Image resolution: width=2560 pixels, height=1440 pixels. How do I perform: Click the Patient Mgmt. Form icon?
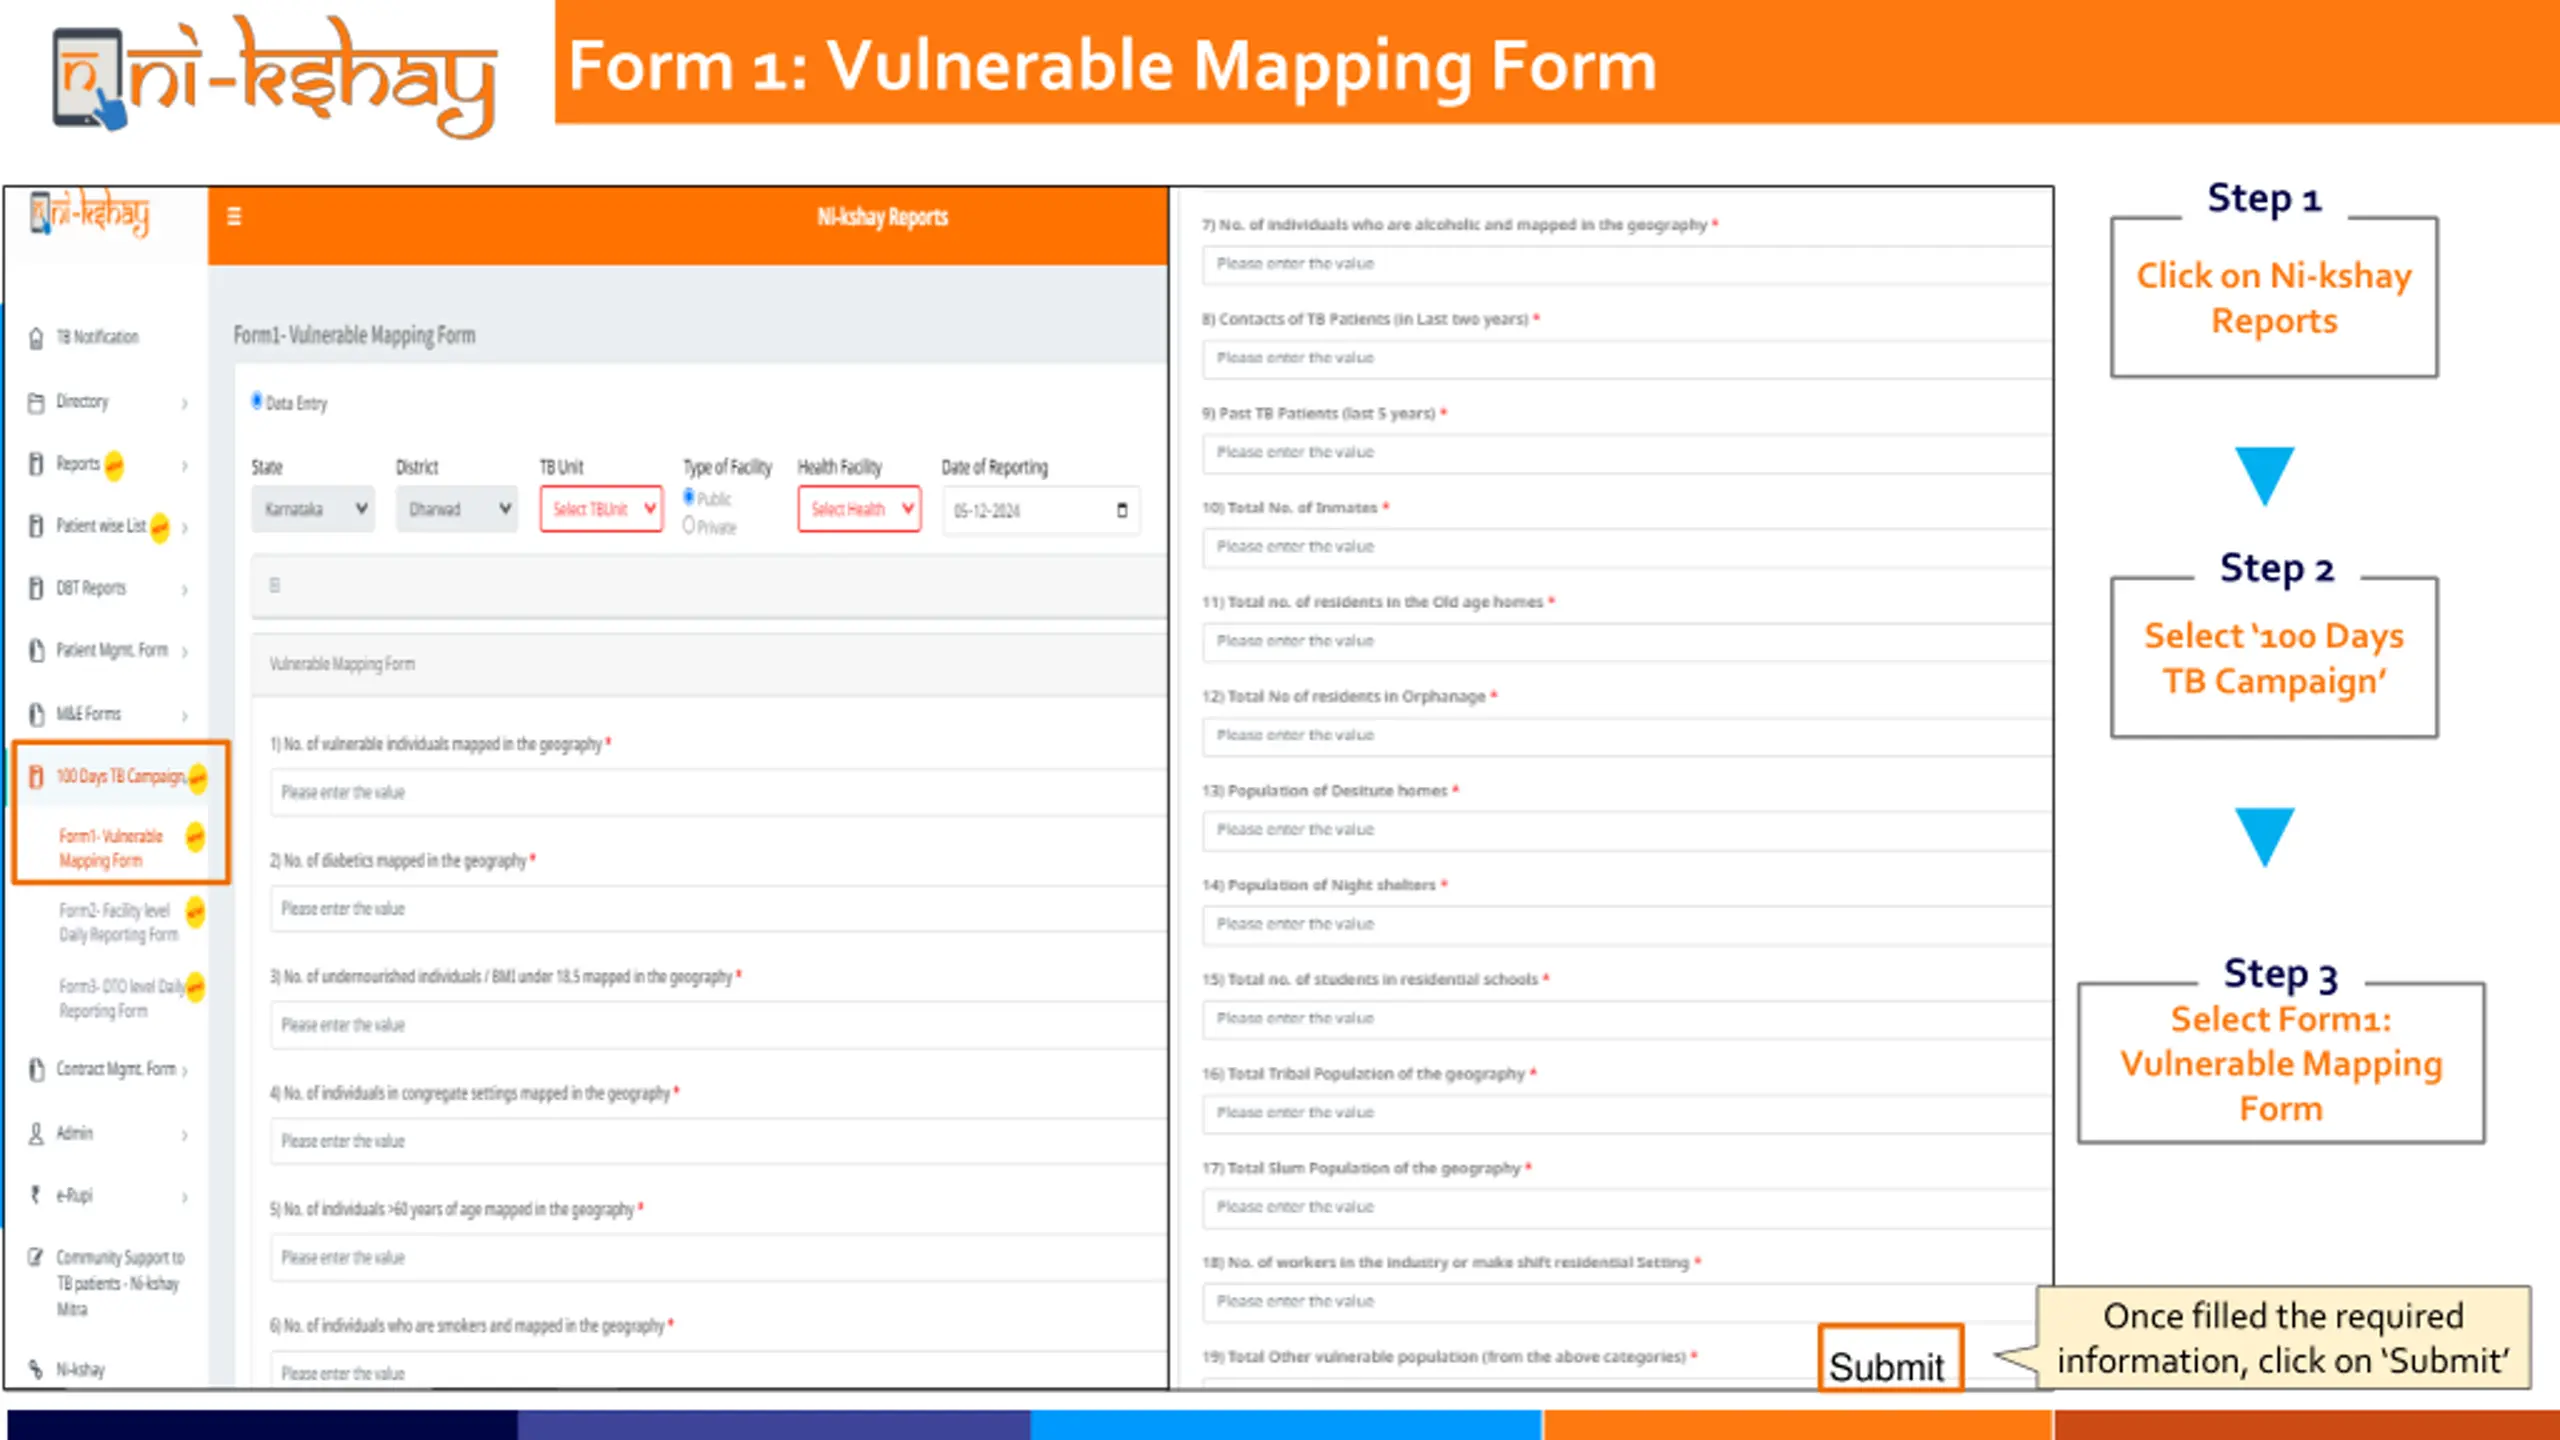coord(36,651)
